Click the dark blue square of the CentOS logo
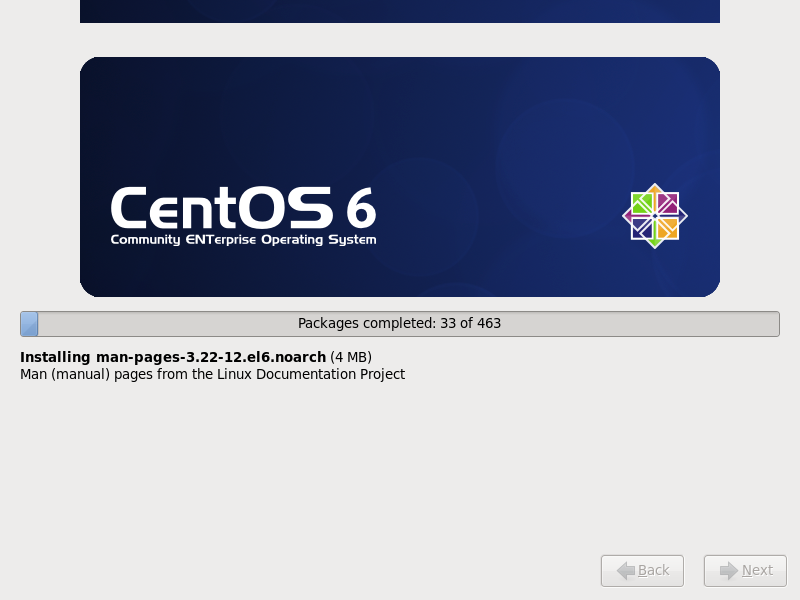The width and height of the screenshot is (800, 600). point(642,229)
